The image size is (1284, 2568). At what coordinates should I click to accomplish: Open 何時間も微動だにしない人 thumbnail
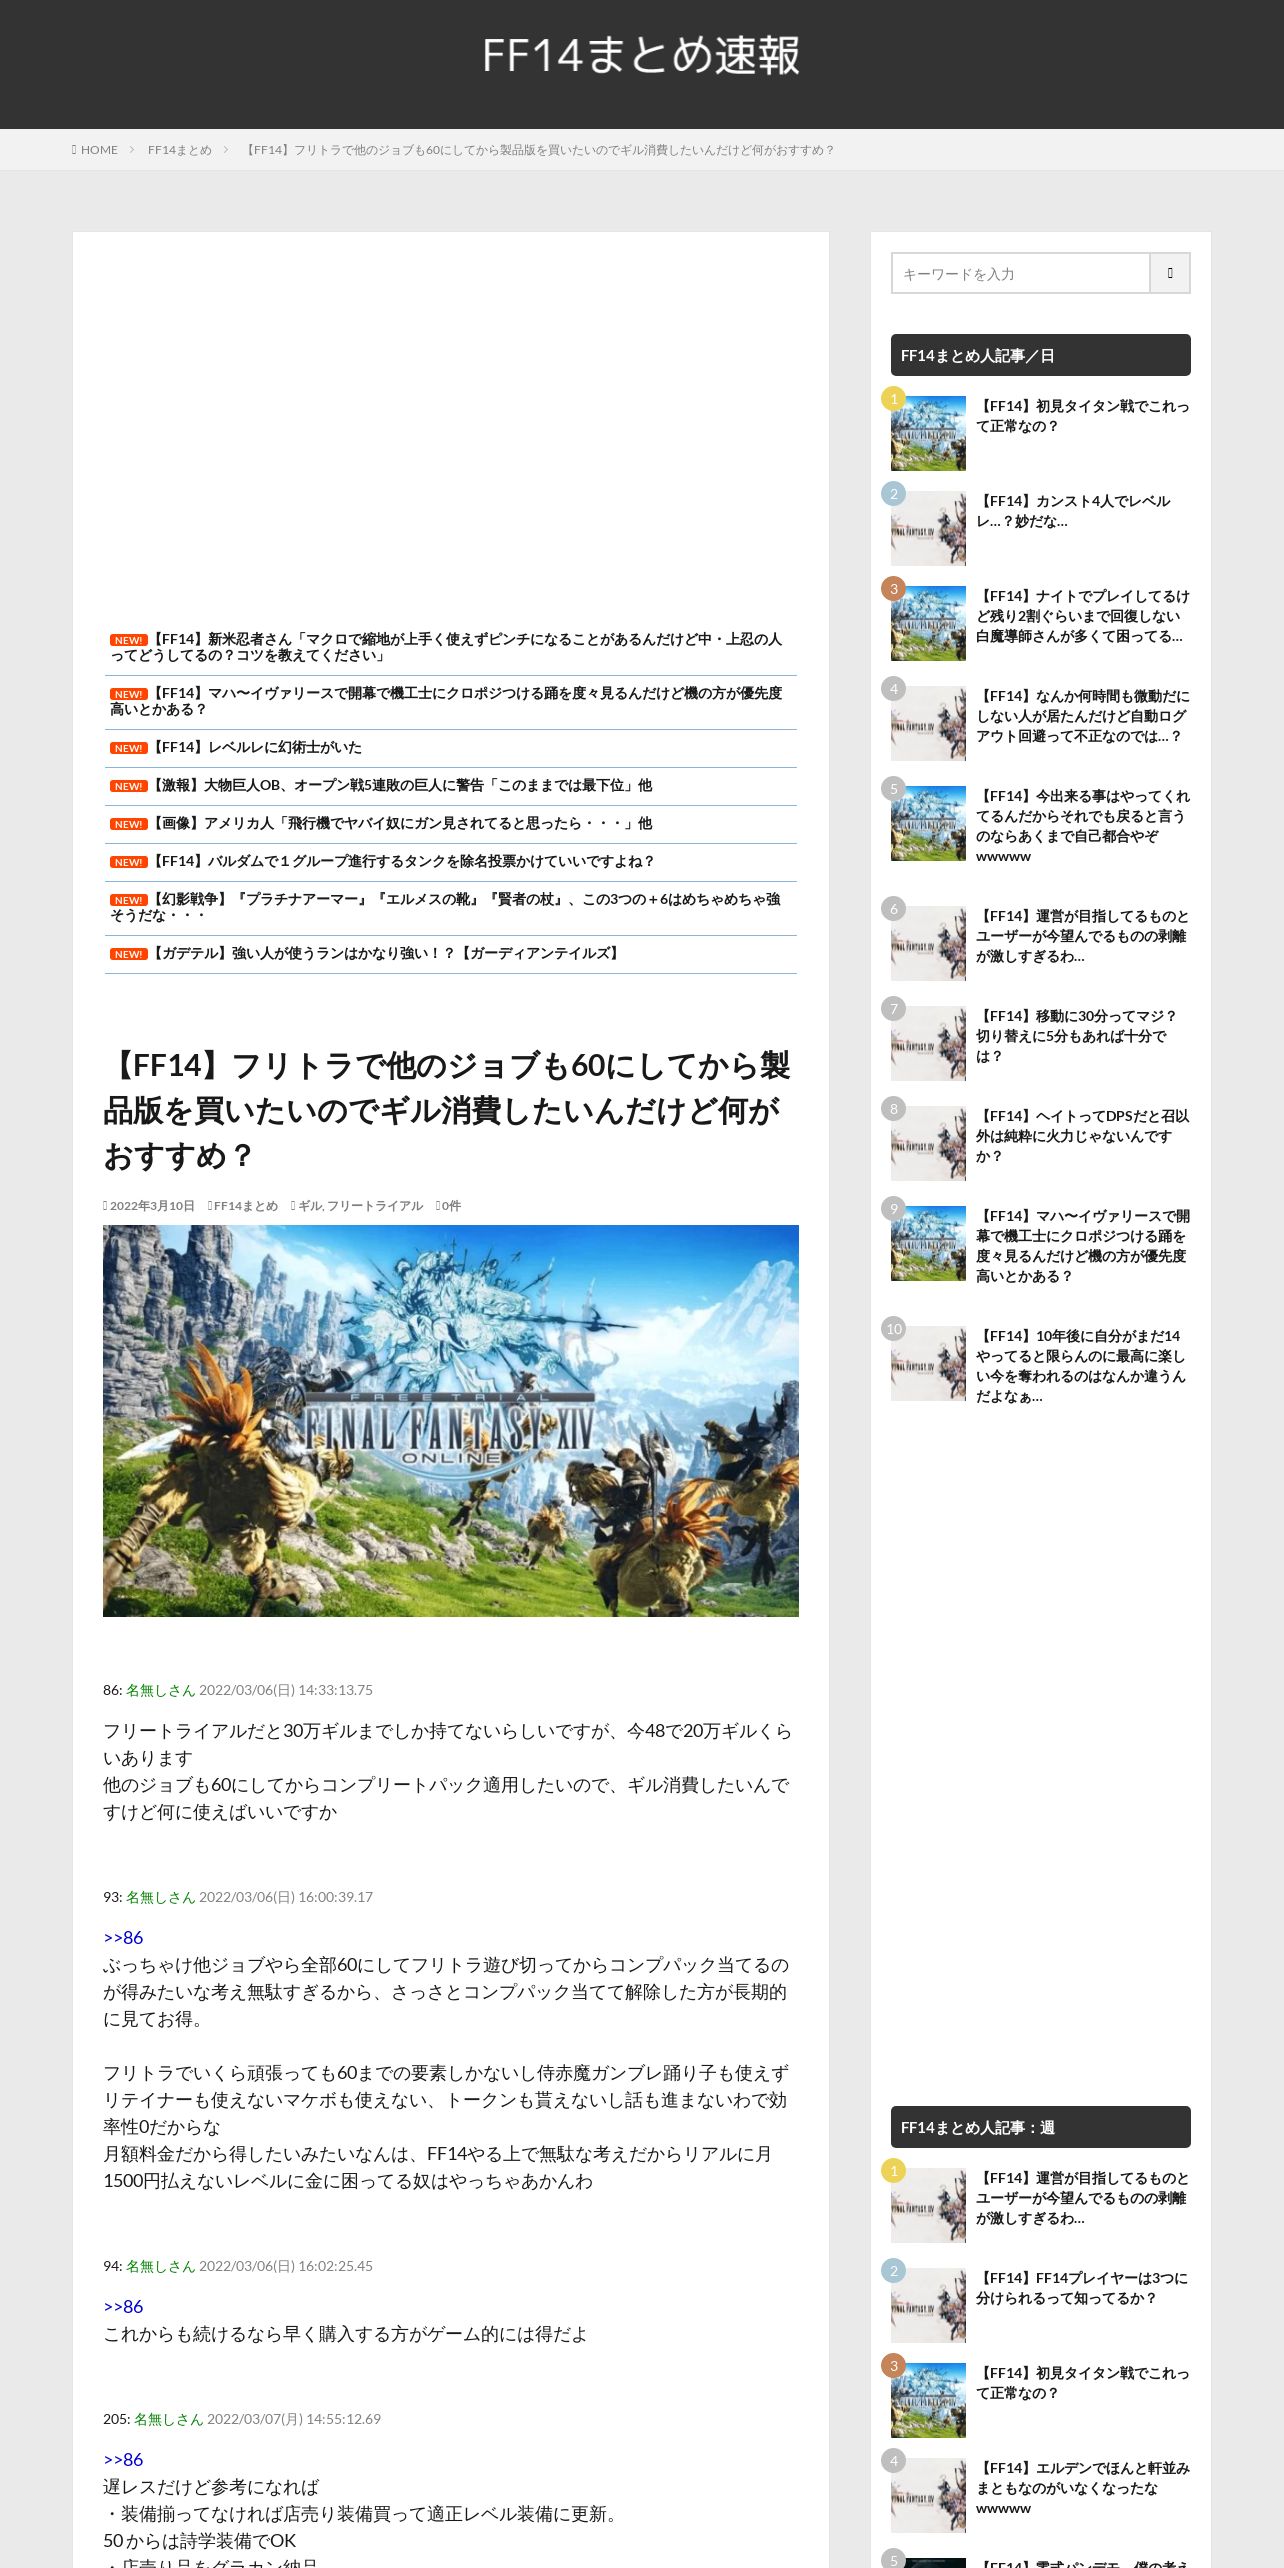pyautogui.click(x=928, y=723)
